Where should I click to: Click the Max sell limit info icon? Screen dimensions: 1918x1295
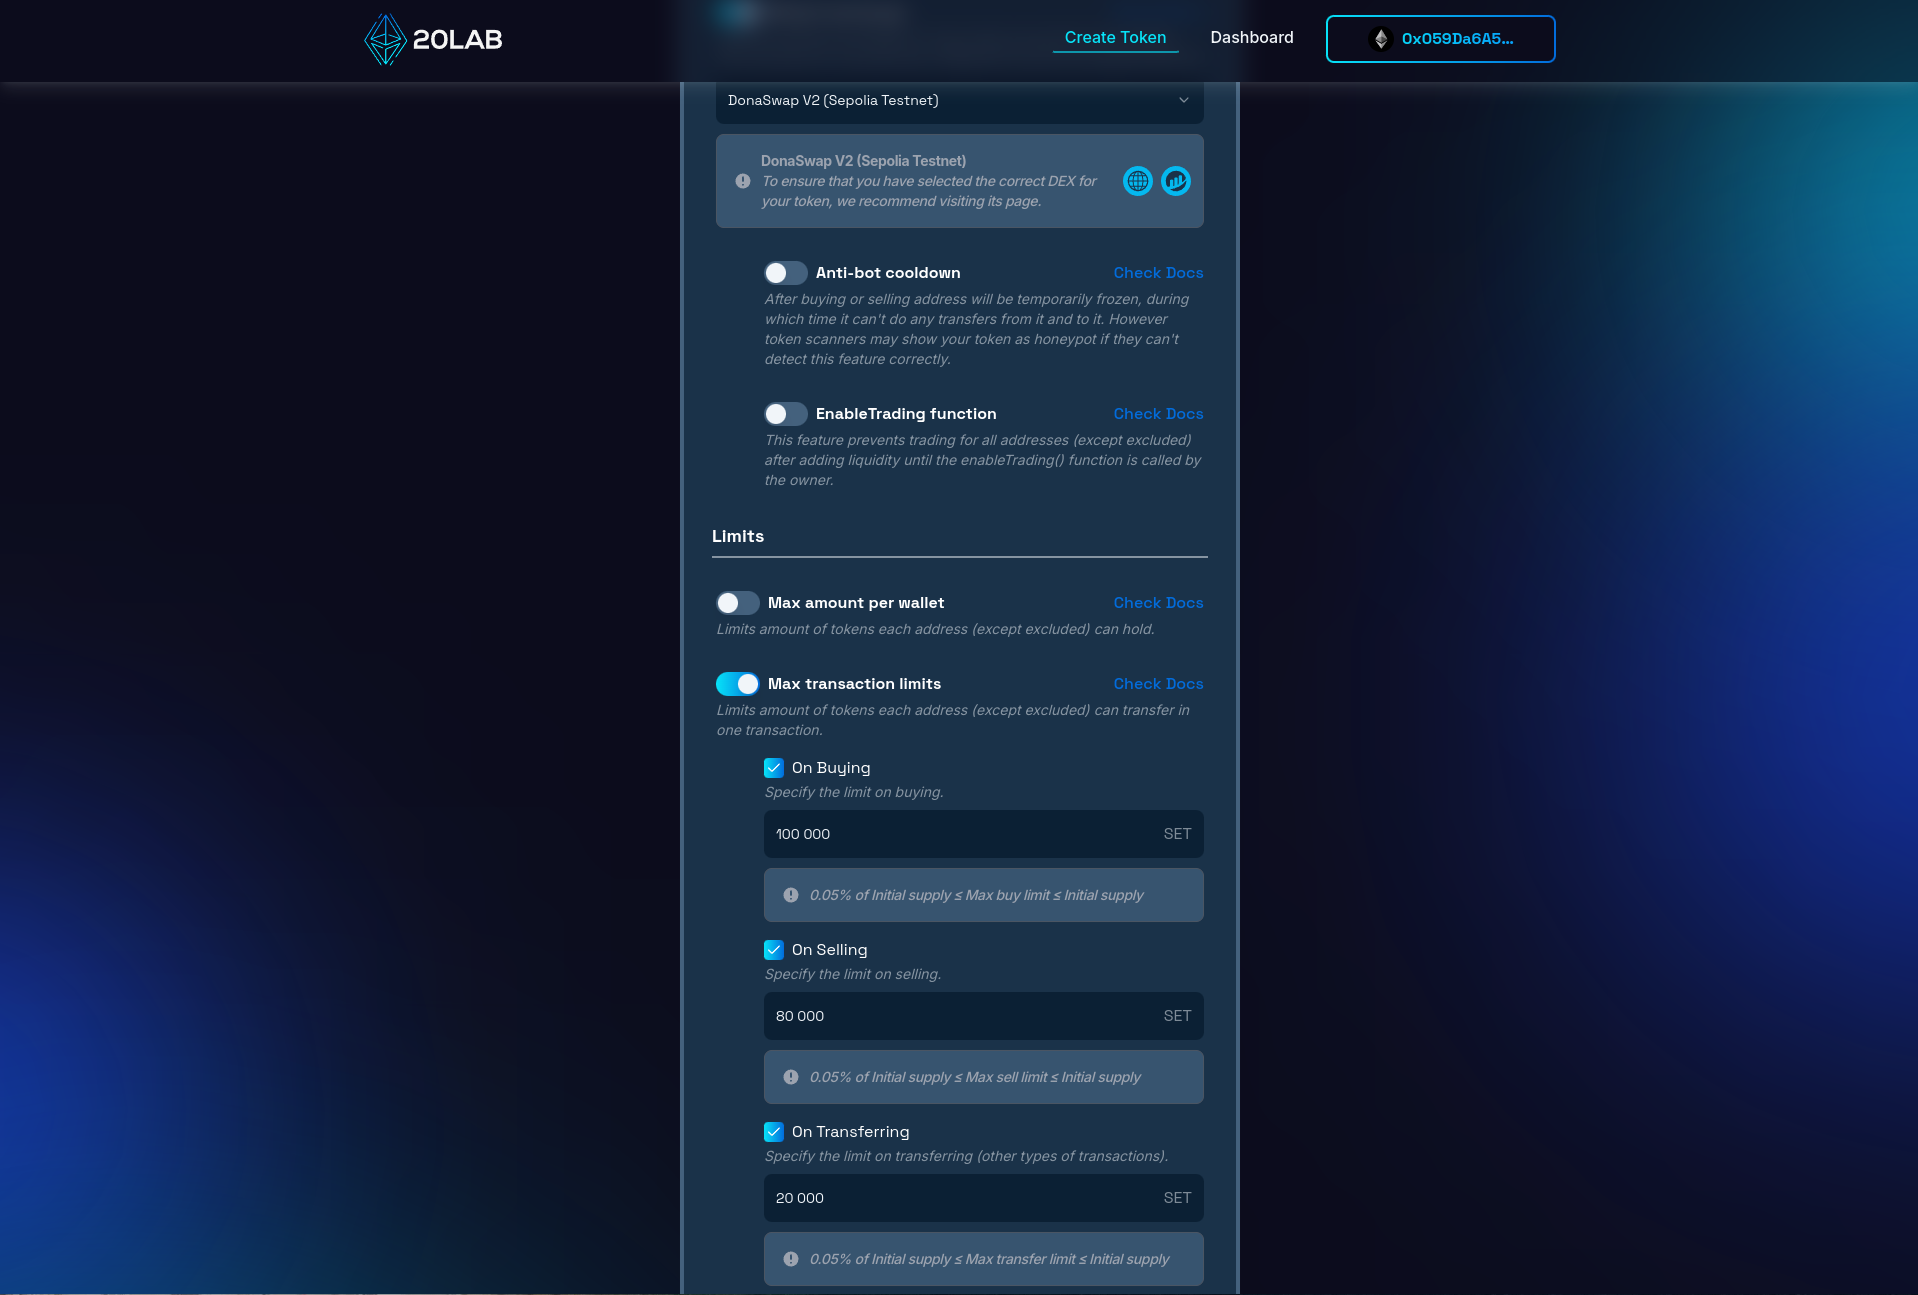[x=791, y=1077]
